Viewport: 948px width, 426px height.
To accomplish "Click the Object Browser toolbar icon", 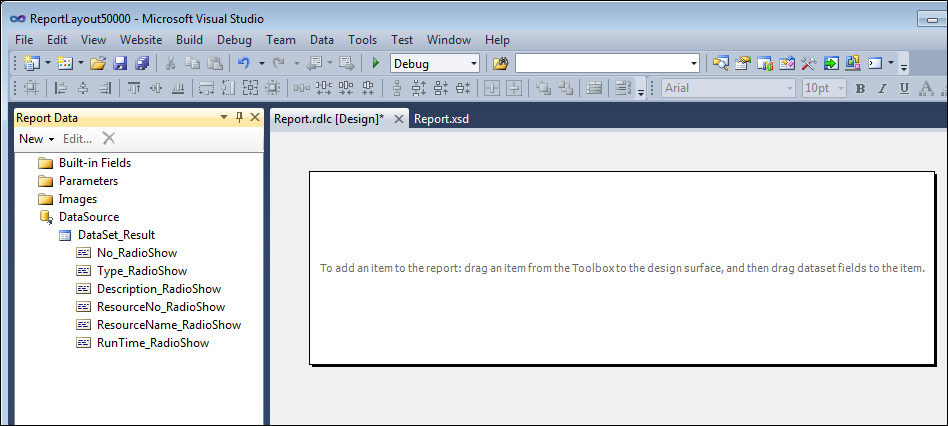I will tap(787, 63).
